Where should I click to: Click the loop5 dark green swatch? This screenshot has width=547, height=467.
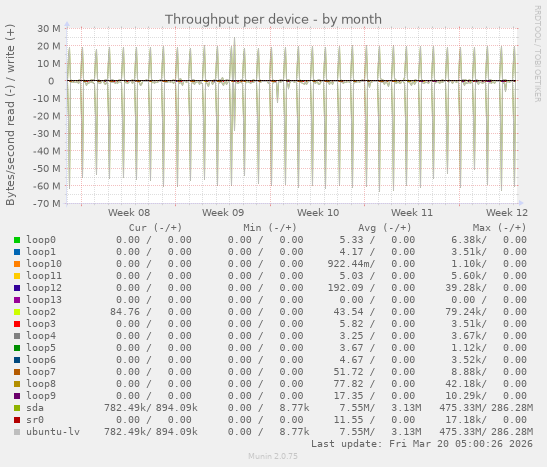pos(17,348)
